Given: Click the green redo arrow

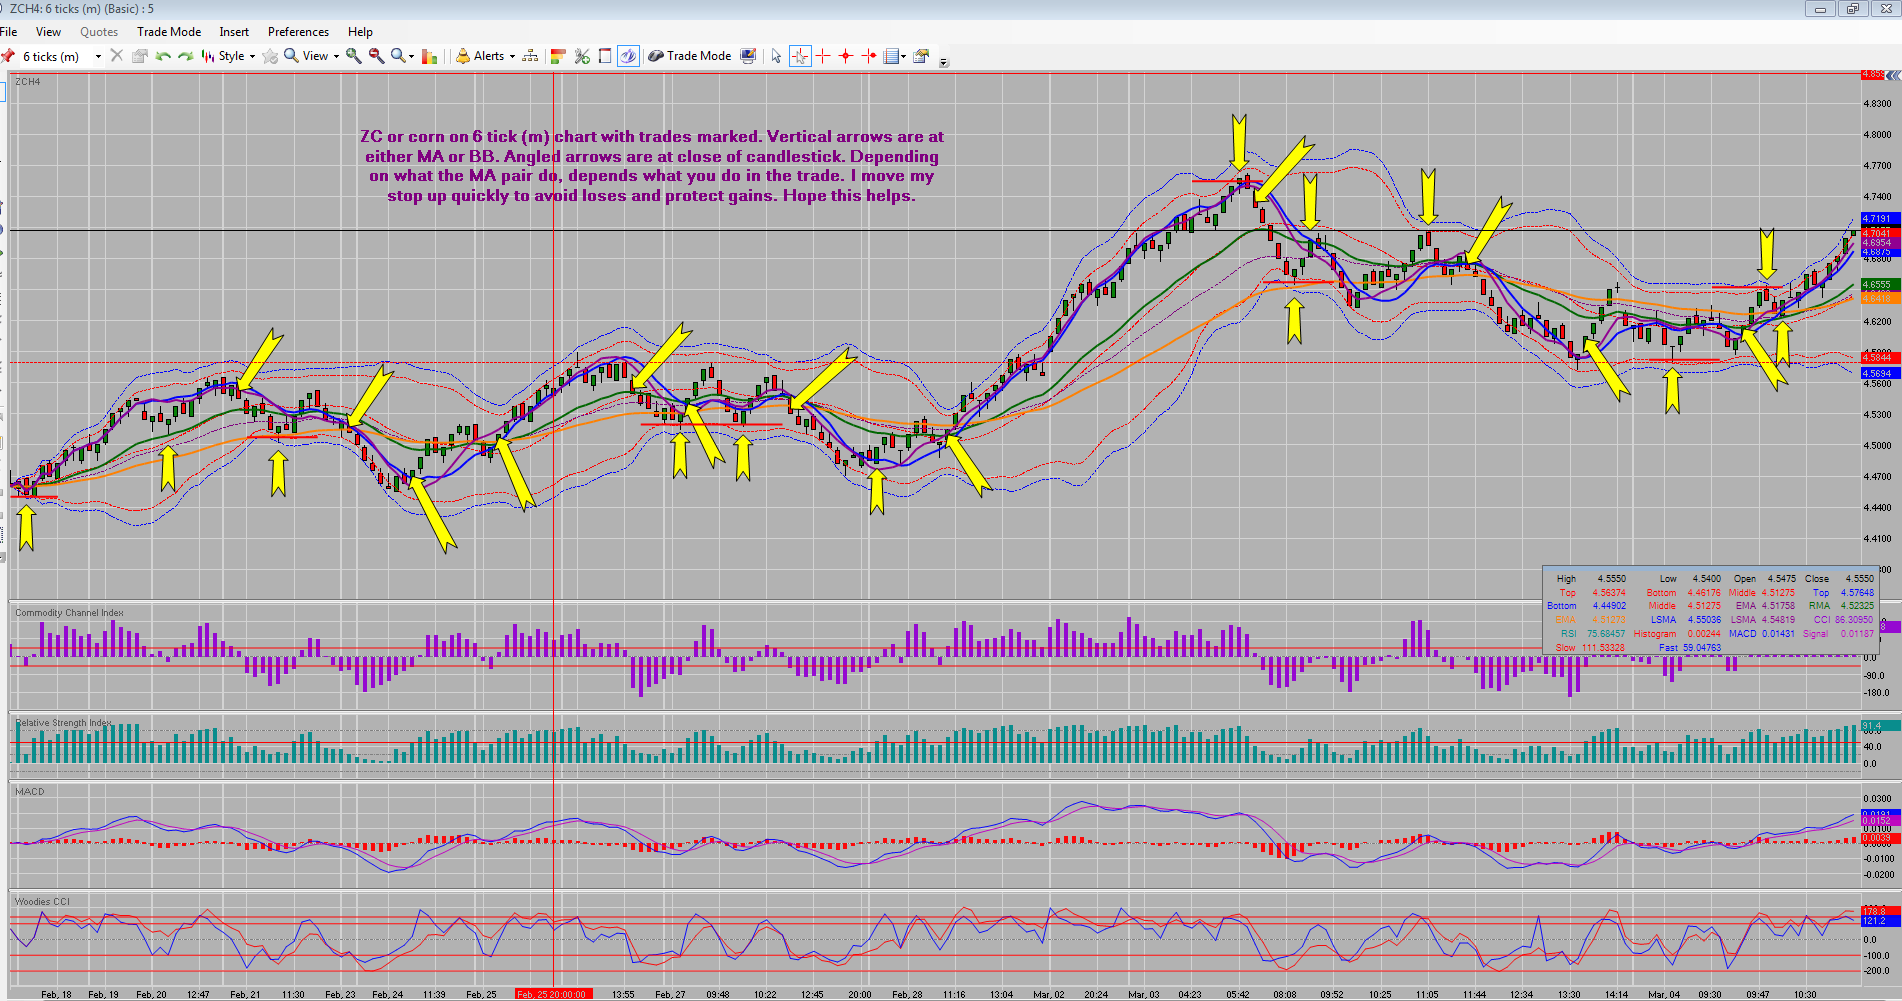Looking at the screenshot, I should pyautogui.click(x=186, y=56).
